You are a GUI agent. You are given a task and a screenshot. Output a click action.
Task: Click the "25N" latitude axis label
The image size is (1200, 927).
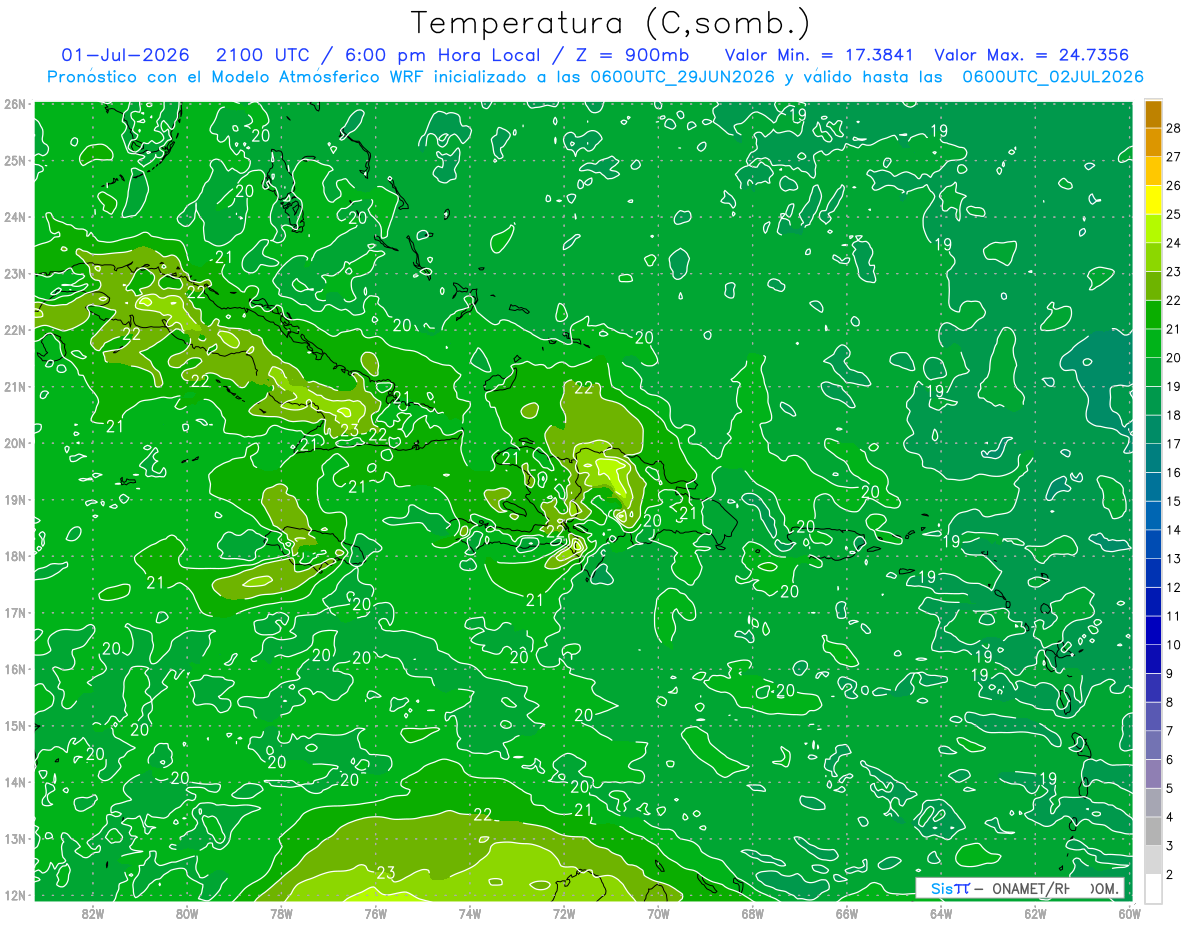pyautogui.click(x=14, y=160)
